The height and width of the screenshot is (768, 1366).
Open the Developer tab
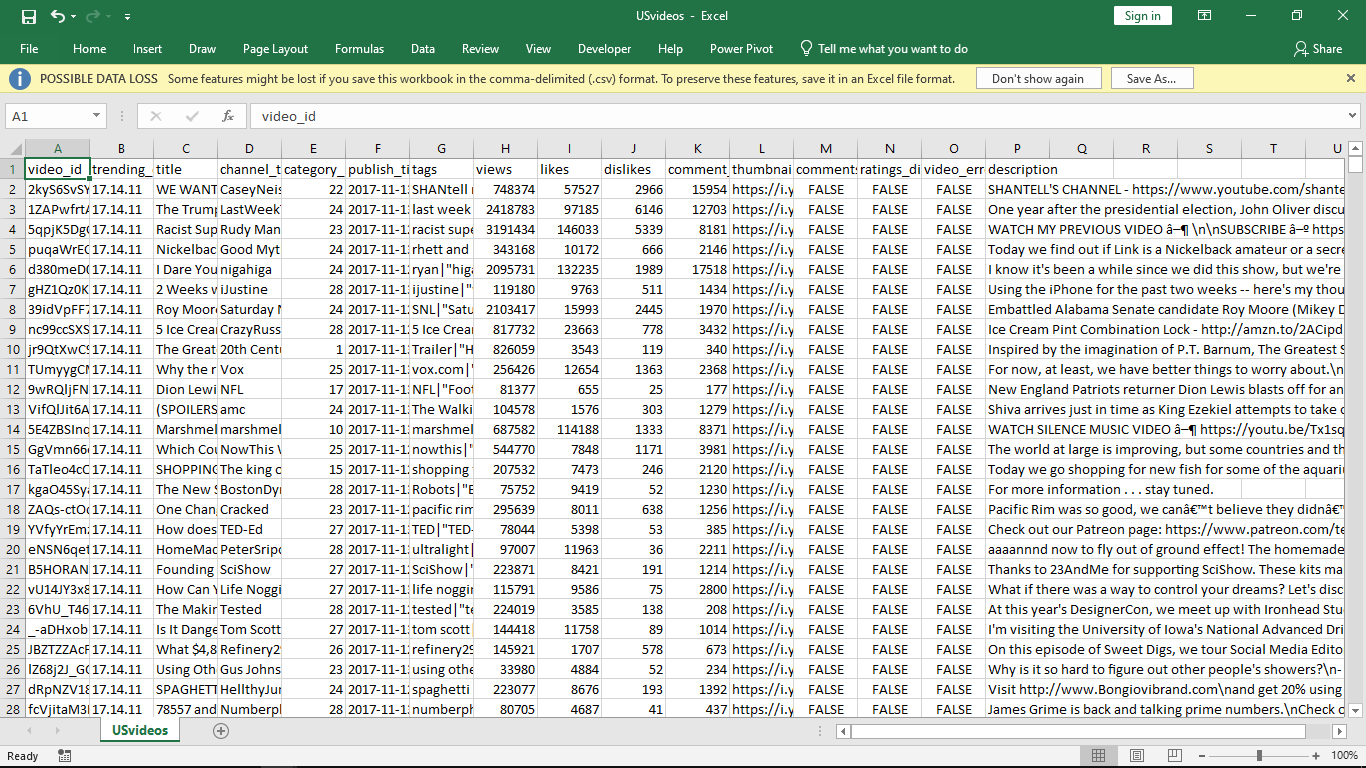(x=604, y=49)
